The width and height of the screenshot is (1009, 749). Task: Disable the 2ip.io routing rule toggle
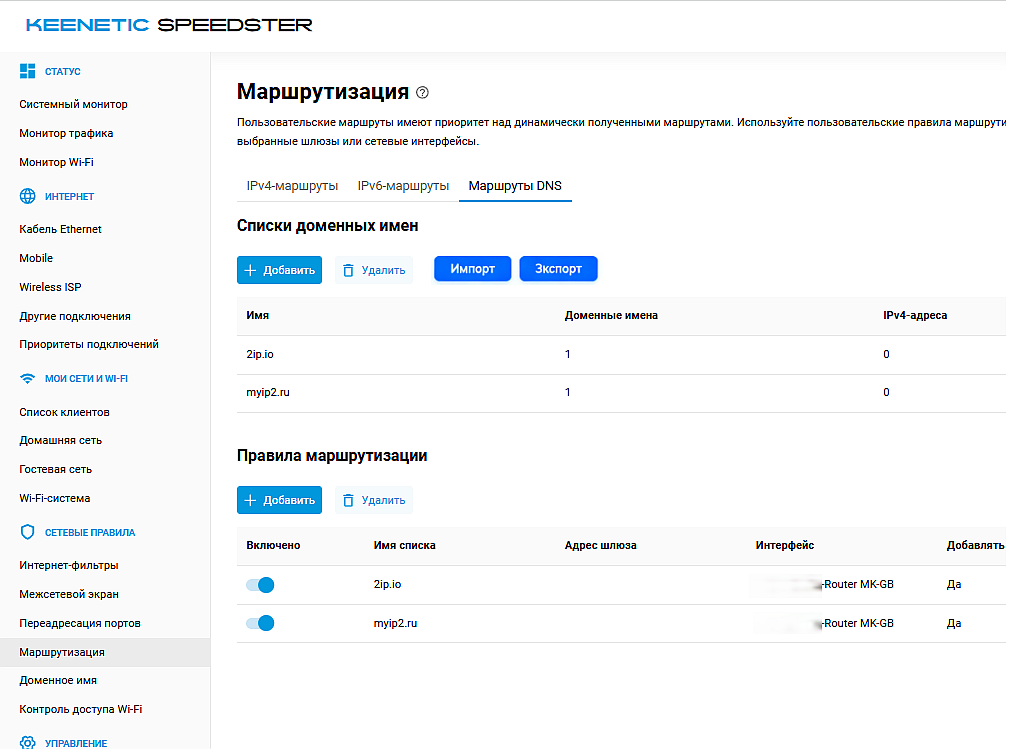pyautogui.click(x=261, y=585)
